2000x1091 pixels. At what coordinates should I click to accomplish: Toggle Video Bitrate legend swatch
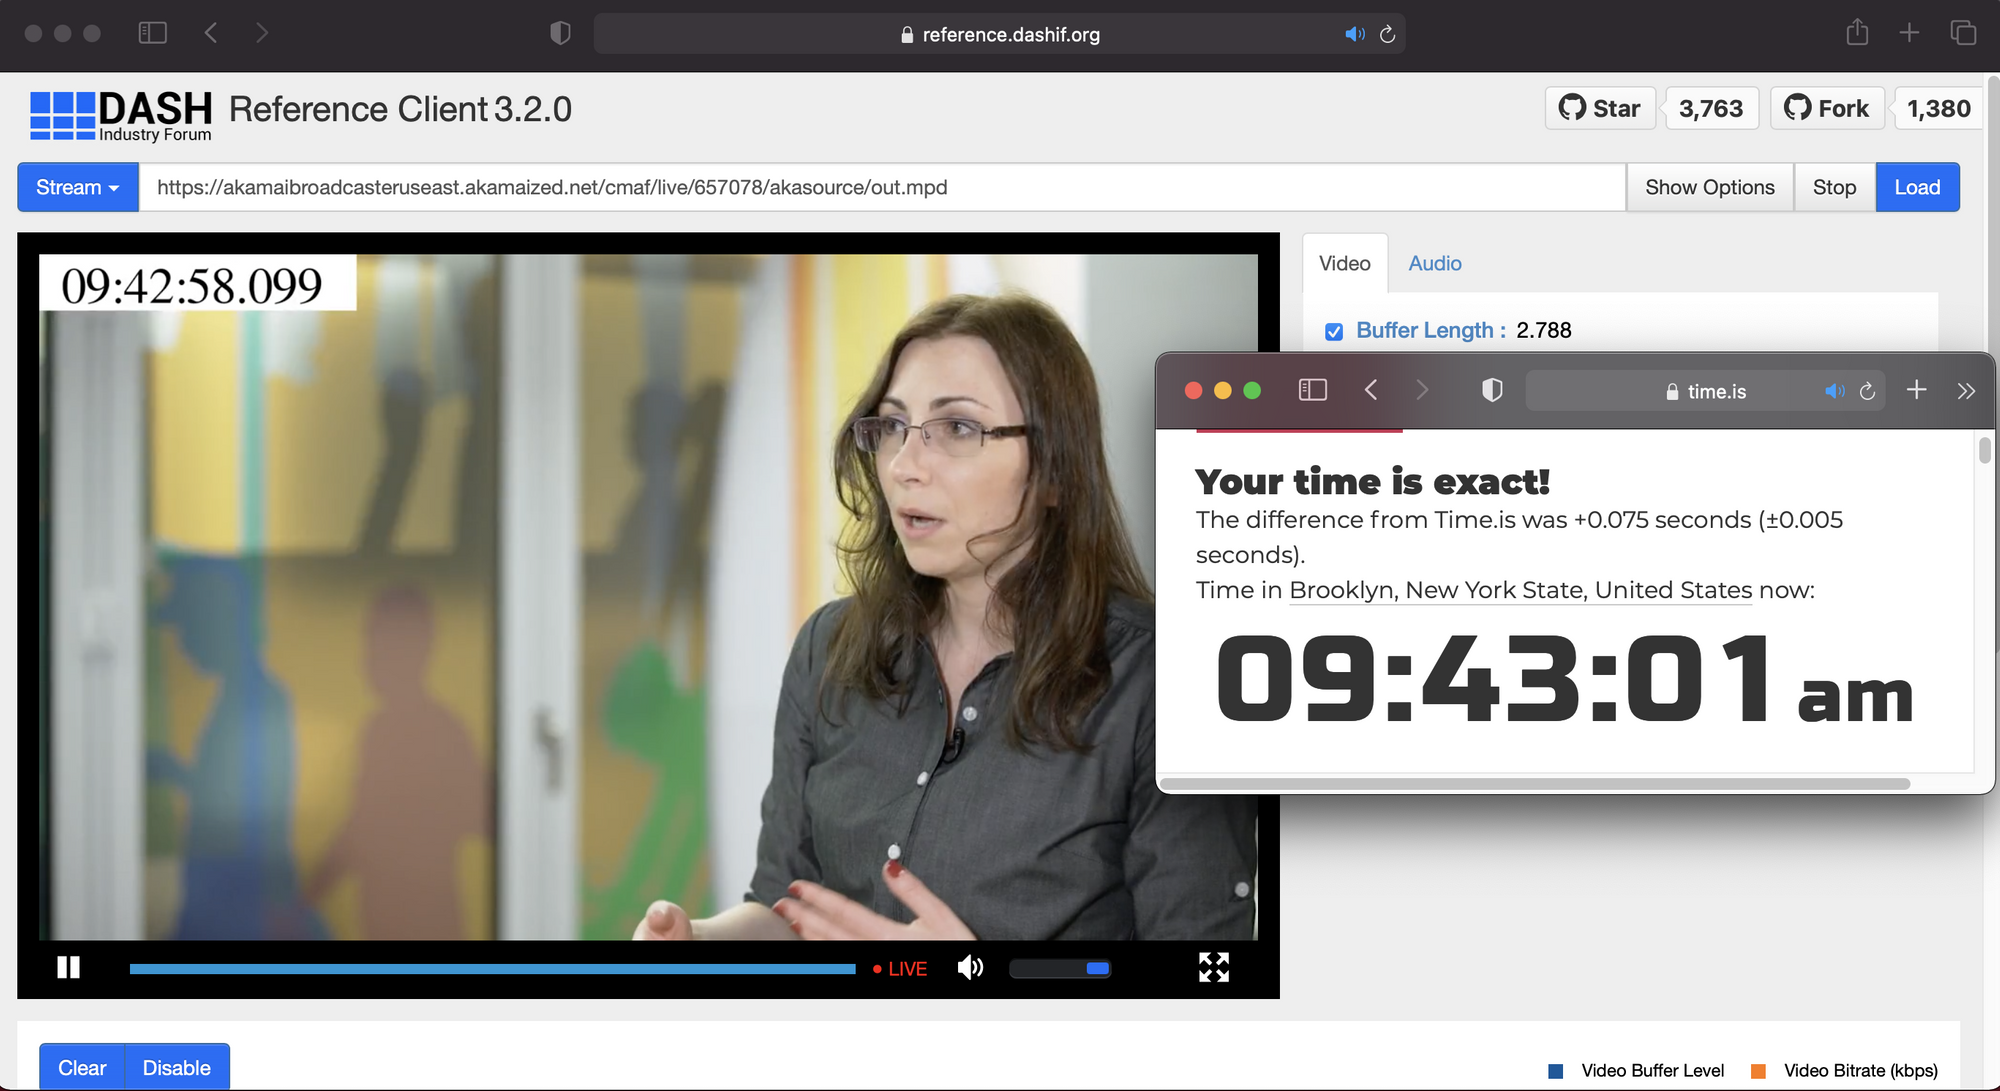(x=1758, y=1071)
